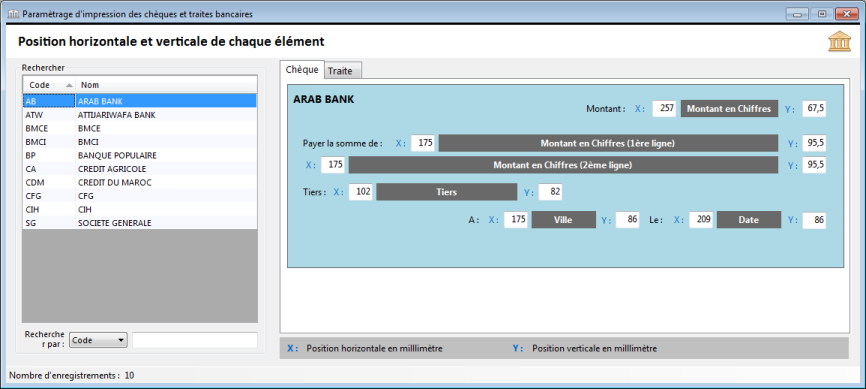Click the title bar application icon
Screen dimensions: 866x389
13,14
